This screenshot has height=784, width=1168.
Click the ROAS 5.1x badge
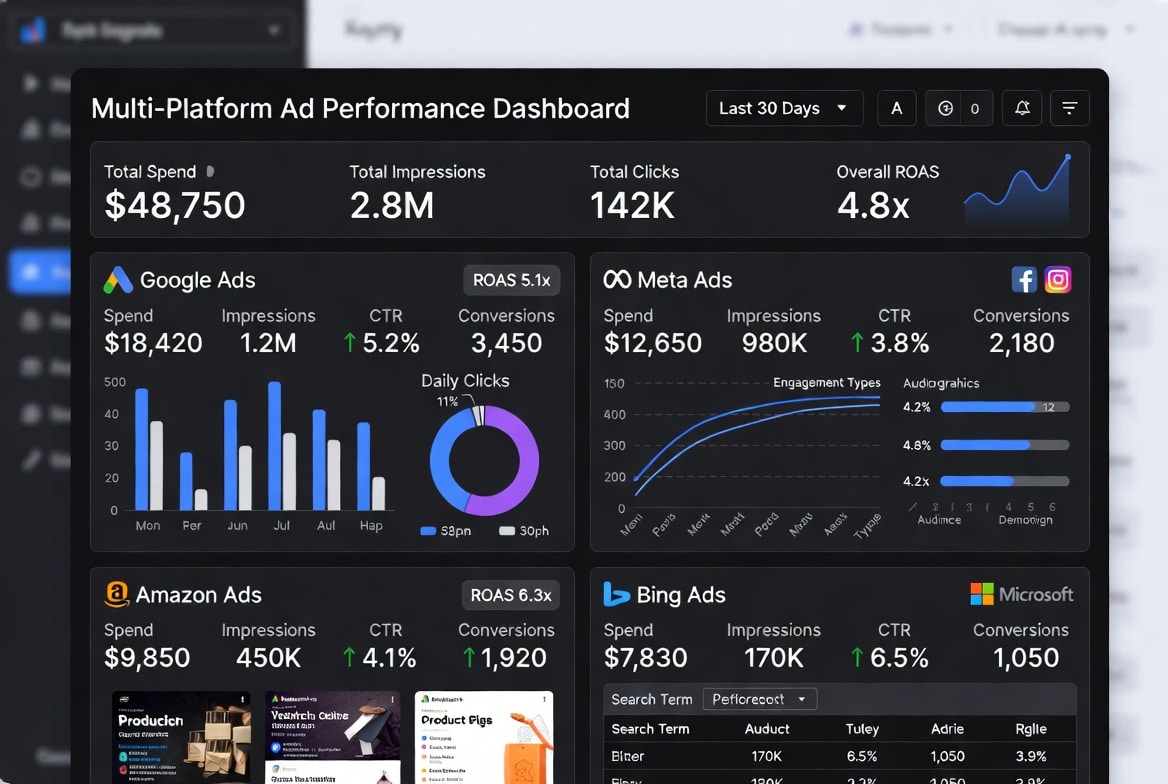click(x=511, y=280)
